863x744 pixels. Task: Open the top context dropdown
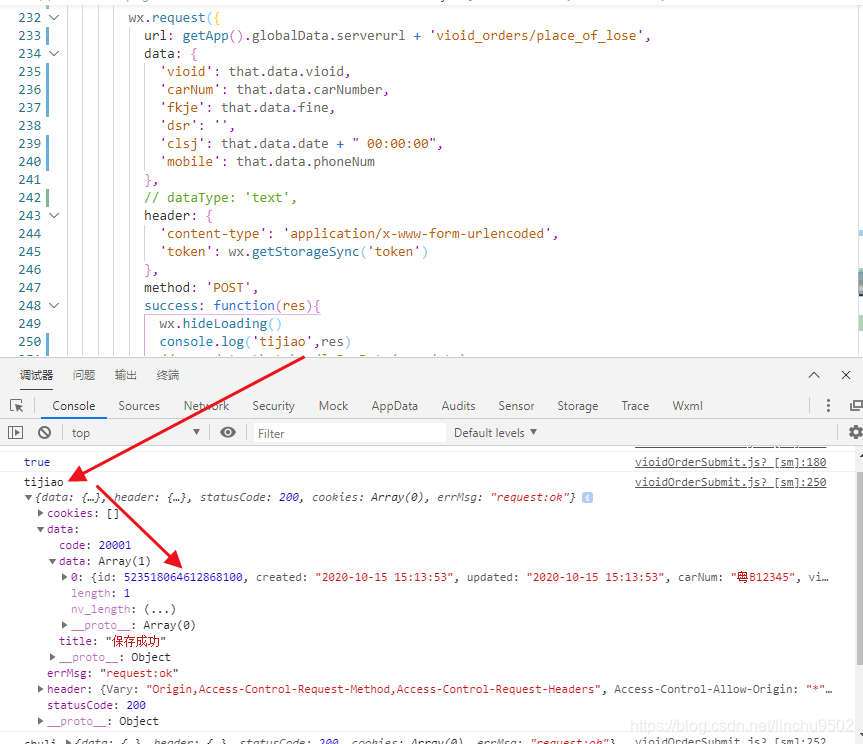pos(135,433)
